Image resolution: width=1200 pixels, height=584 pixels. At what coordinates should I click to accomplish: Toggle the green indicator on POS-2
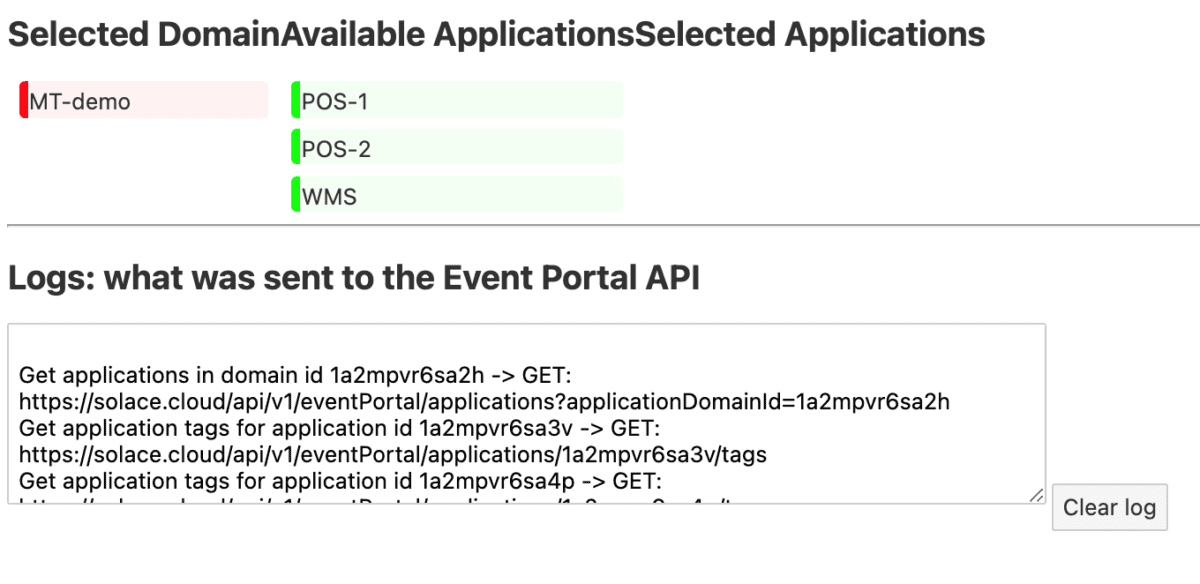tap(294, 148)
